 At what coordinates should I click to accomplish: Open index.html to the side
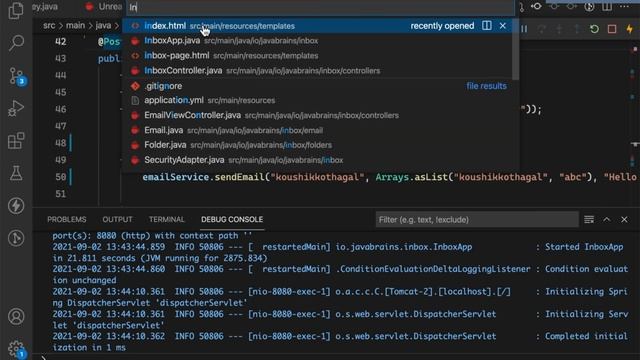point(487,26)
